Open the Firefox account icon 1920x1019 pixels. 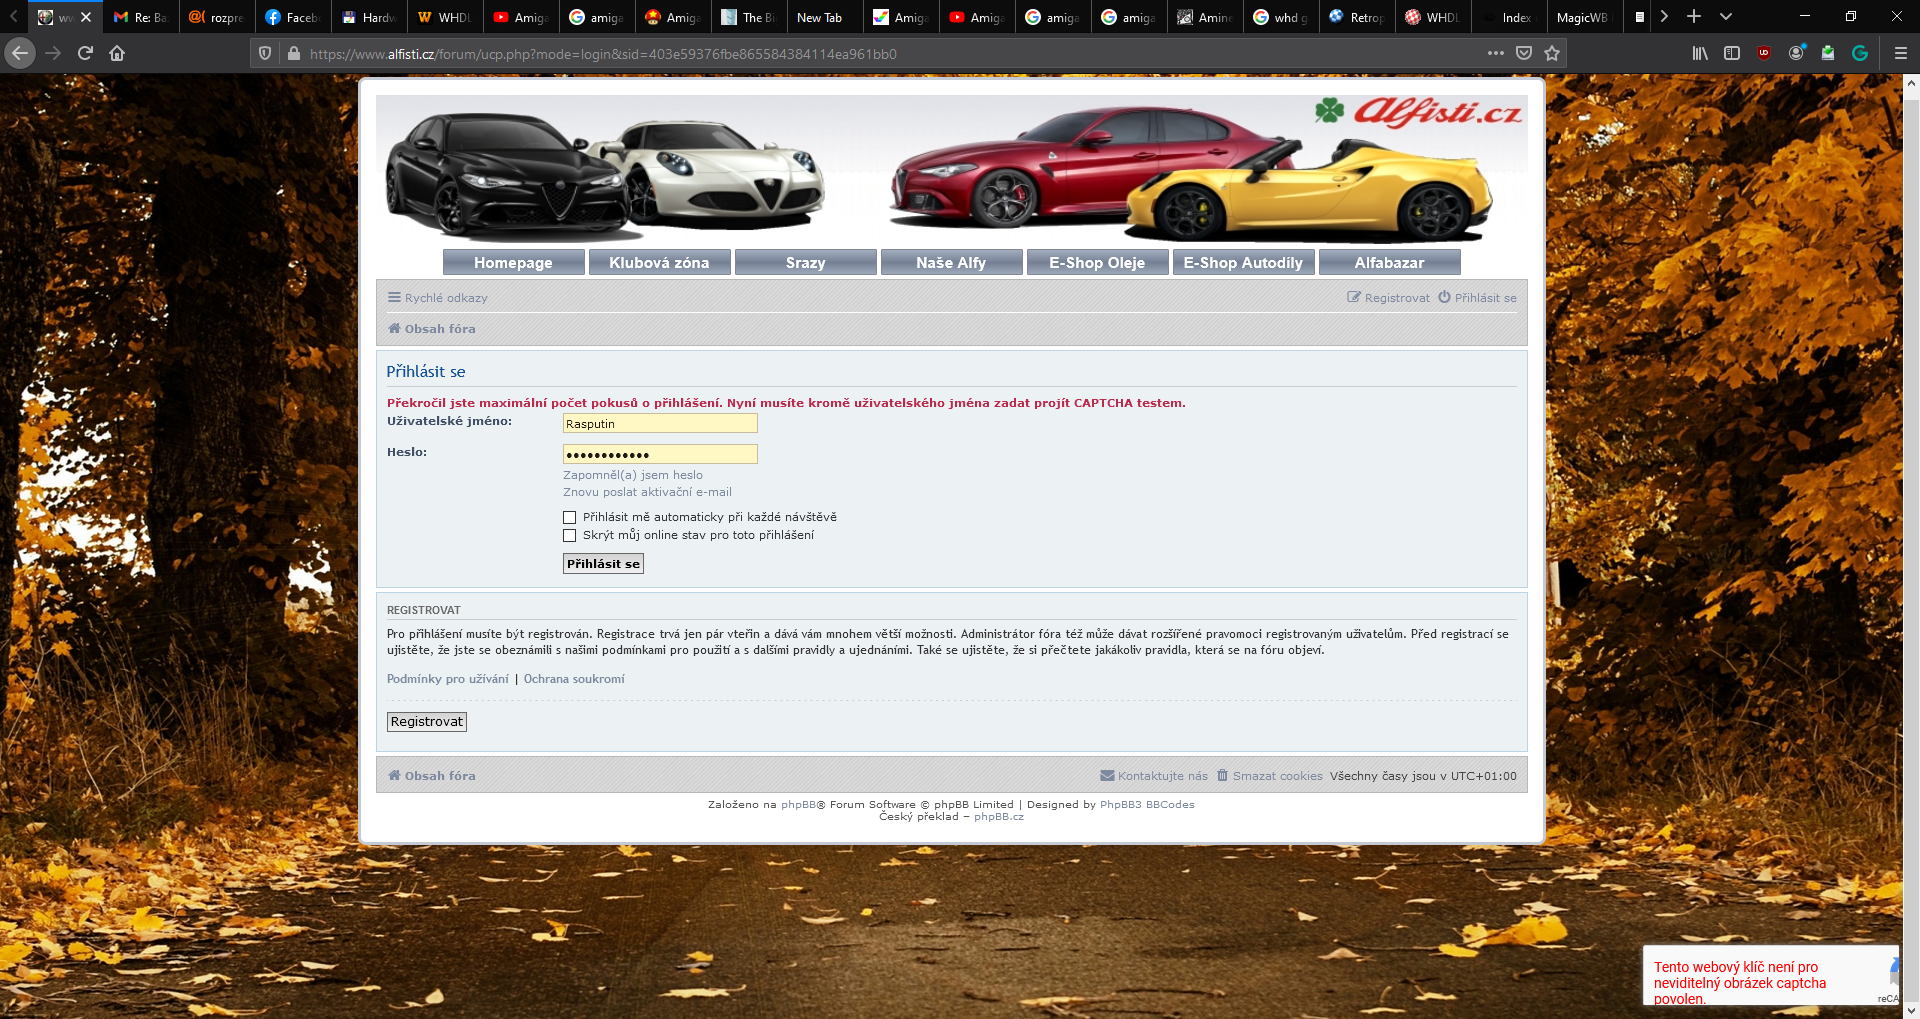coord(1796,53)
